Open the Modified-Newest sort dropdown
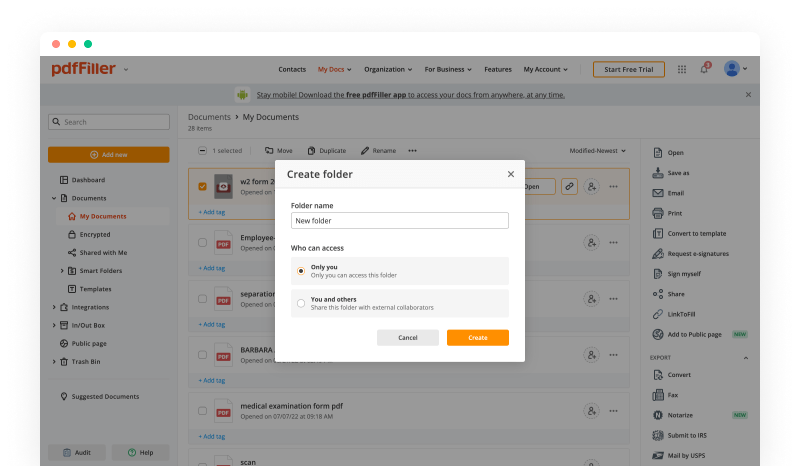Image resolution: width=792 pixels, height=466 pixels. [597, 151]
